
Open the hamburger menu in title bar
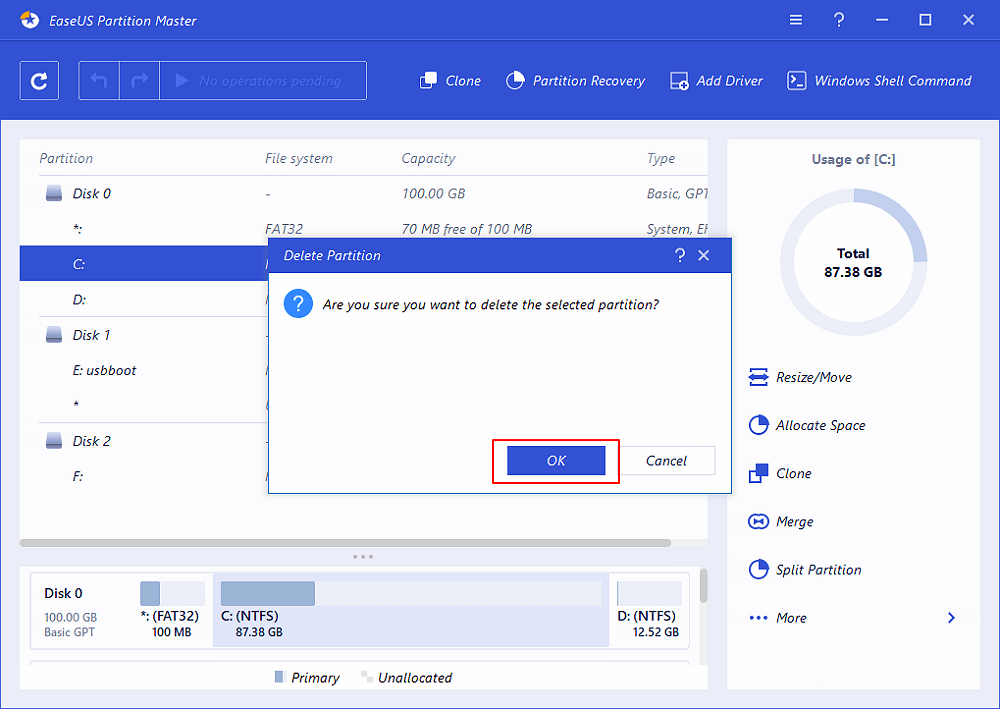(x=795, y=19)
